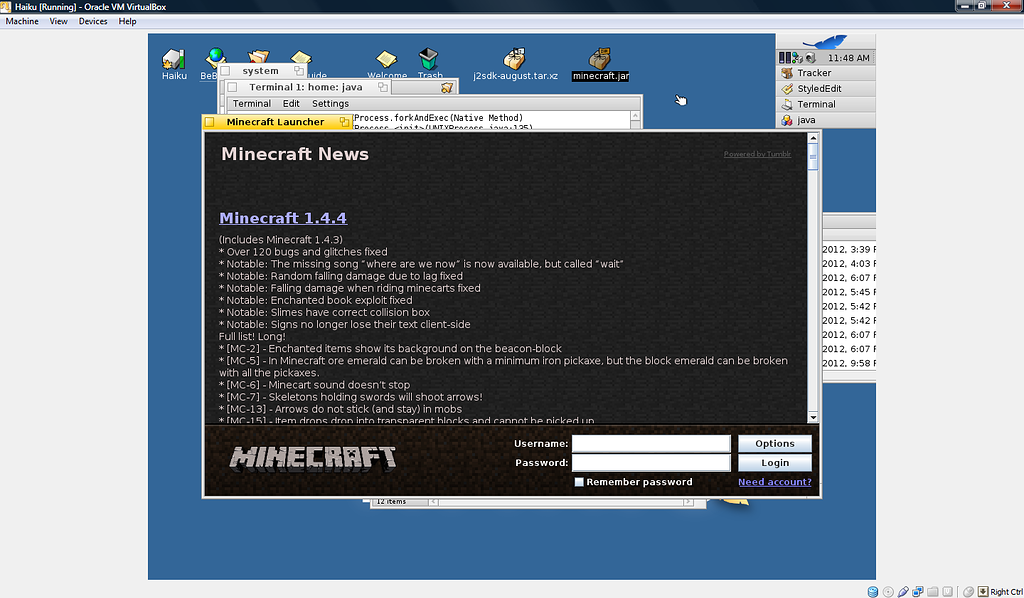This screenshot has height=598, width=1024.
Task: Open the Settings menu of Terminal 1
Action: (330, 103)
